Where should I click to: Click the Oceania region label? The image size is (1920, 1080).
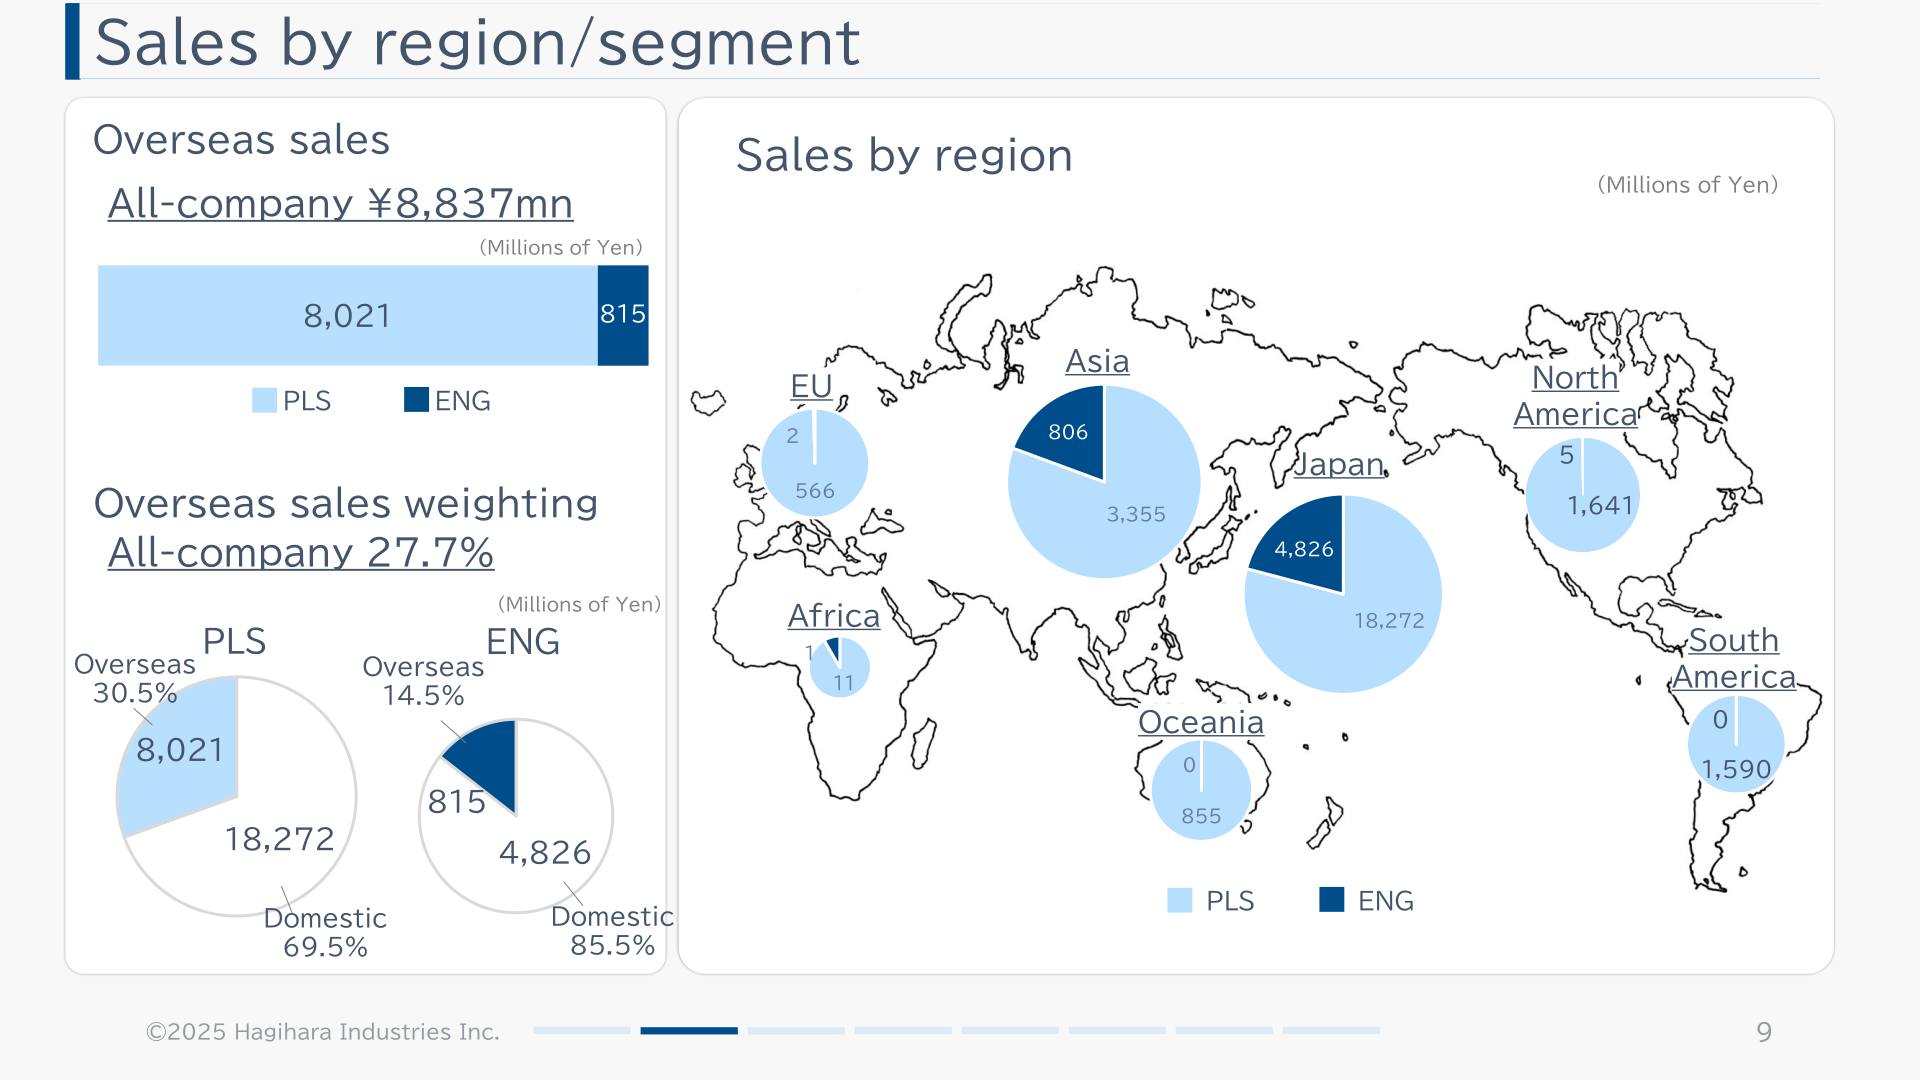click(1201, 722)
